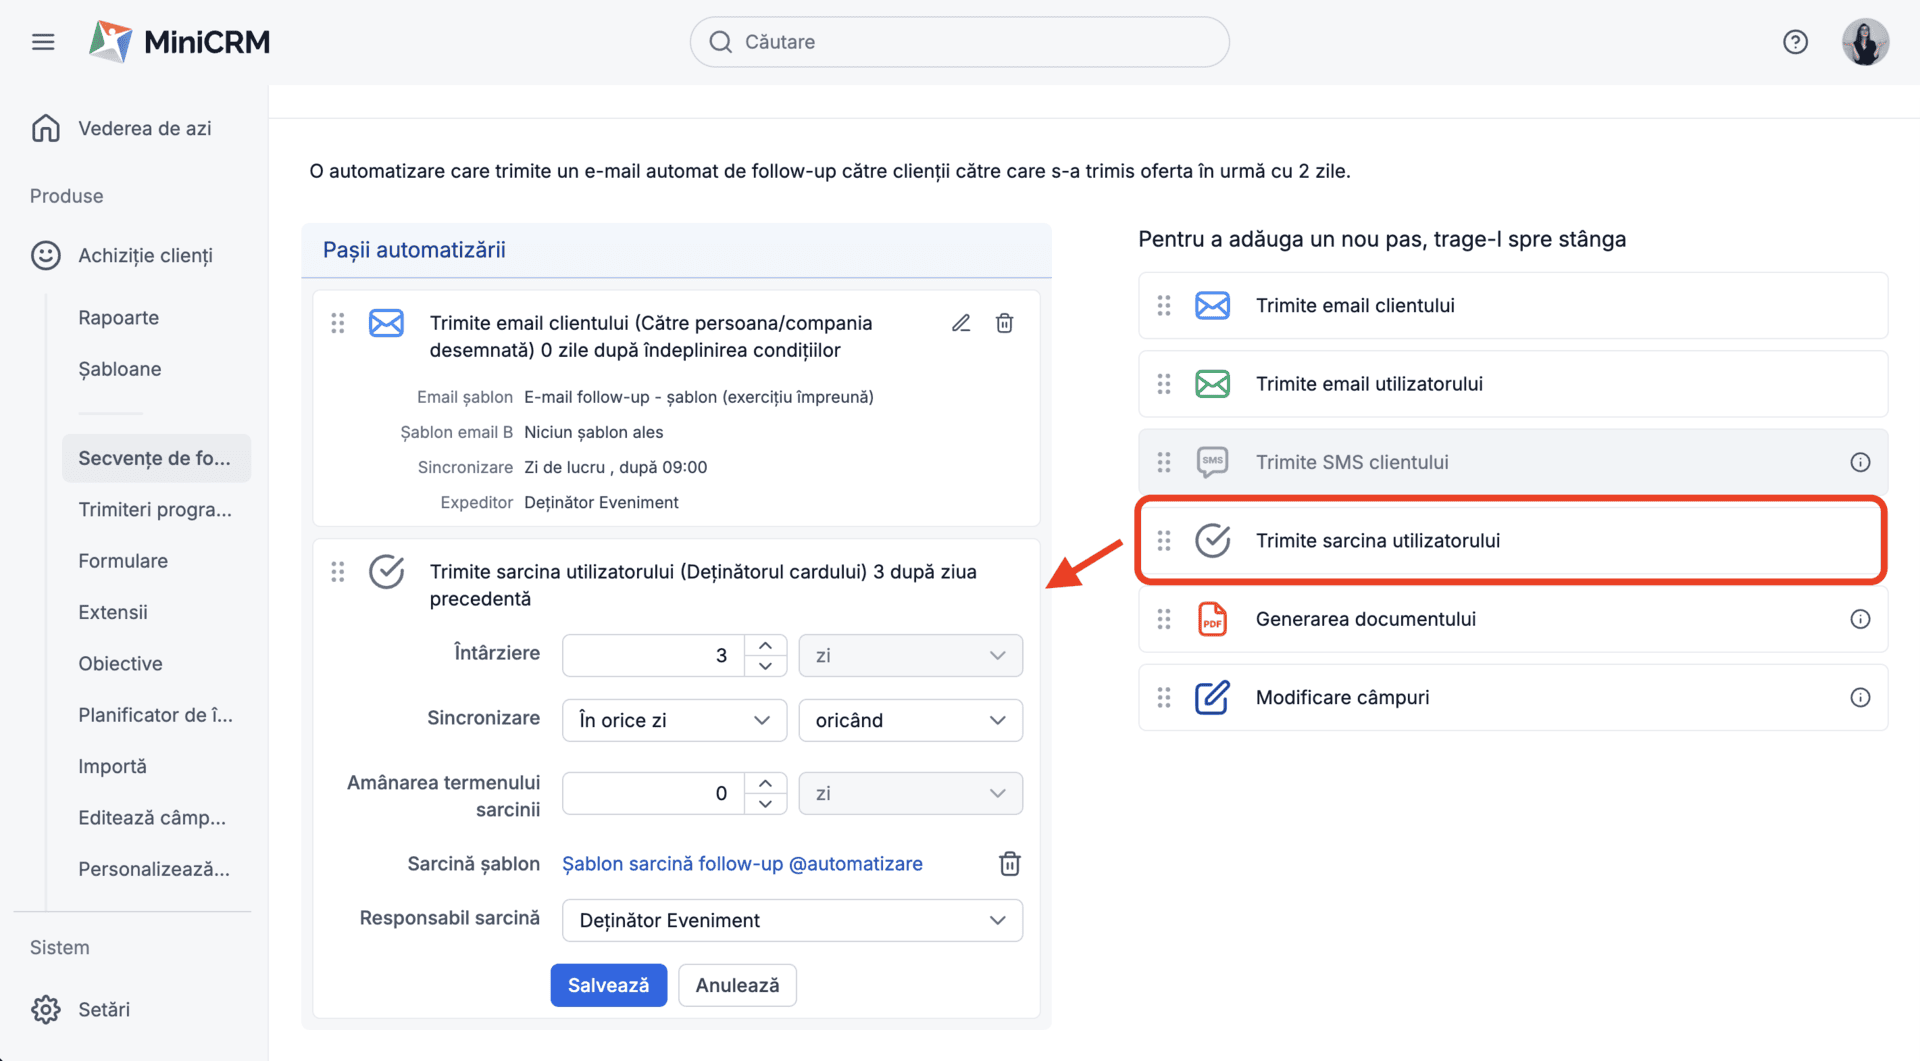Image resolution: width=1920 pixels, height=1061 pixels.
Task: Decrease Amânarea termenului sarcinii value
Action: point(765,804)
